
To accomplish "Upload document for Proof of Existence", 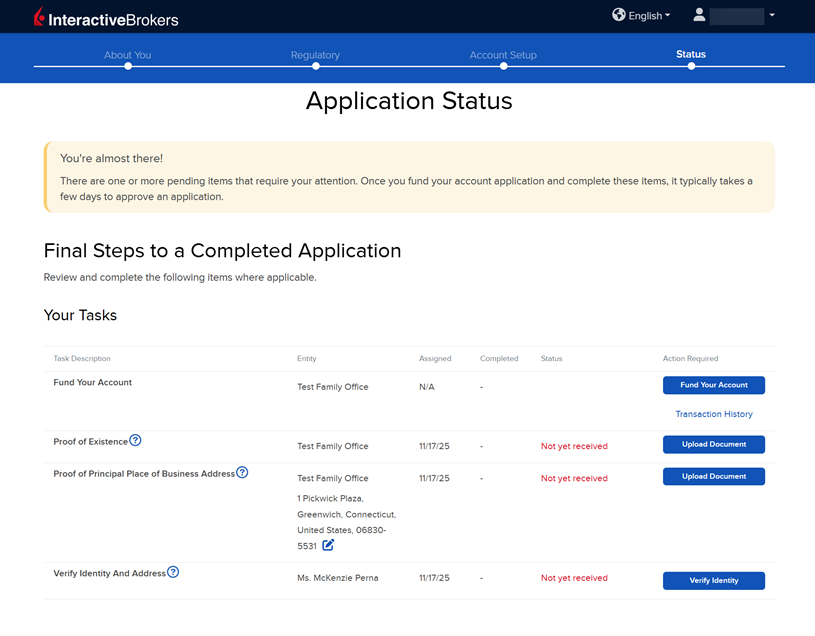I will 713,444.
